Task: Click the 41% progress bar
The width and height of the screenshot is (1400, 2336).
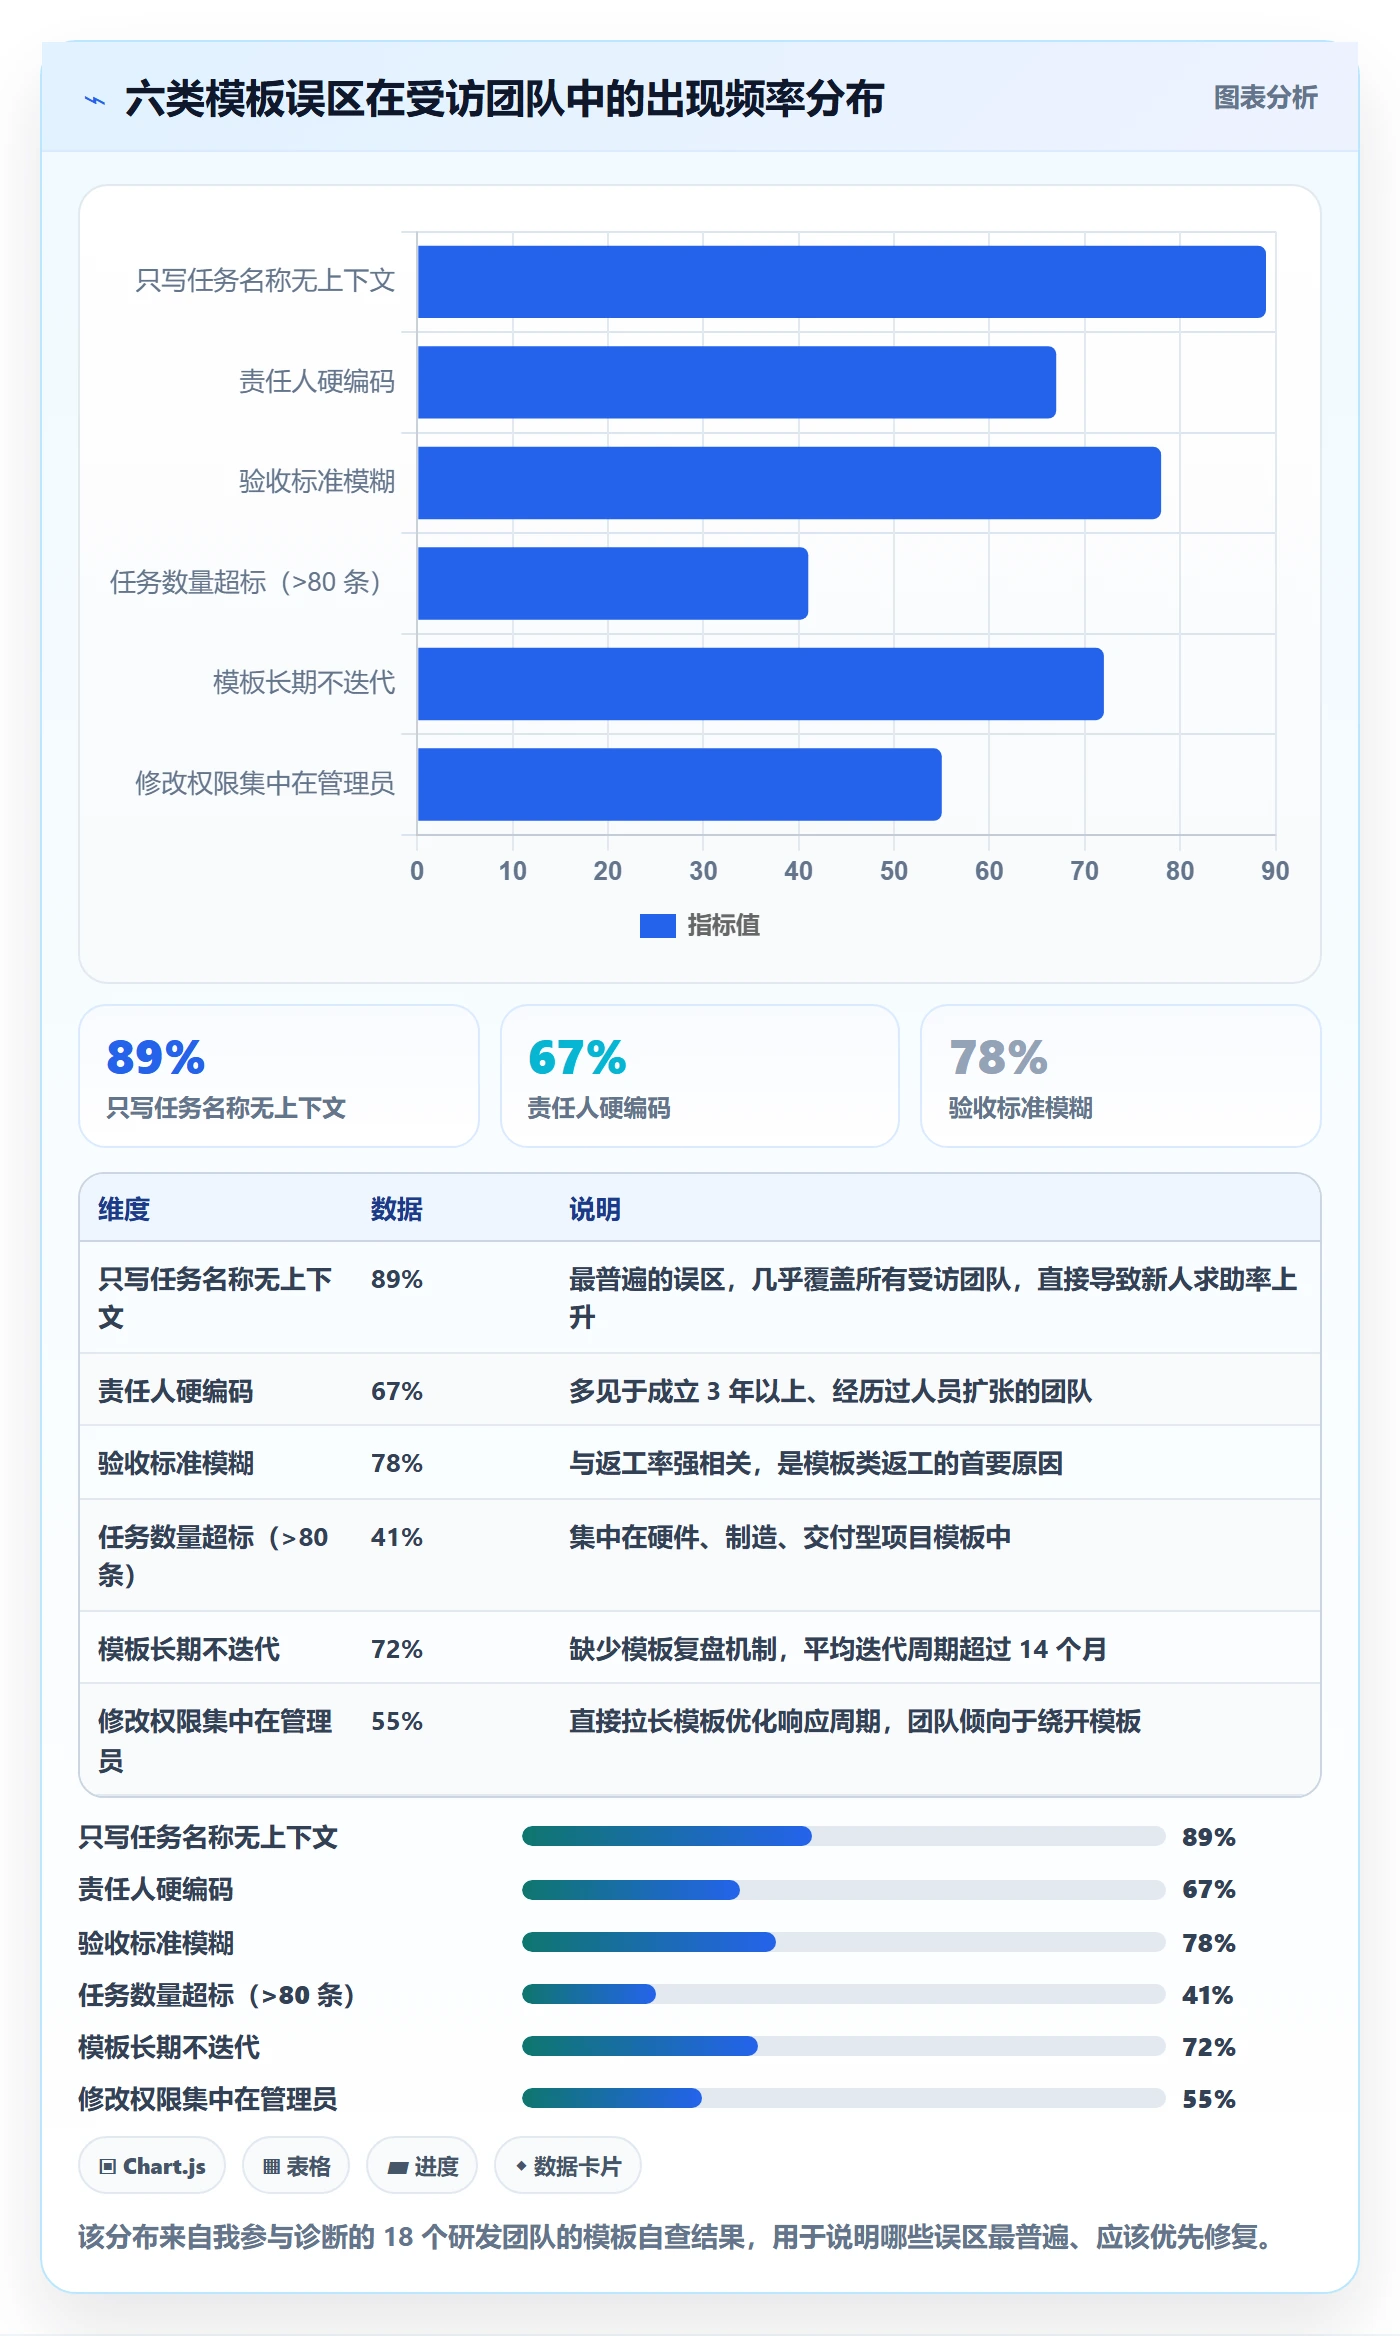Action: click(x=843, y=1994)
